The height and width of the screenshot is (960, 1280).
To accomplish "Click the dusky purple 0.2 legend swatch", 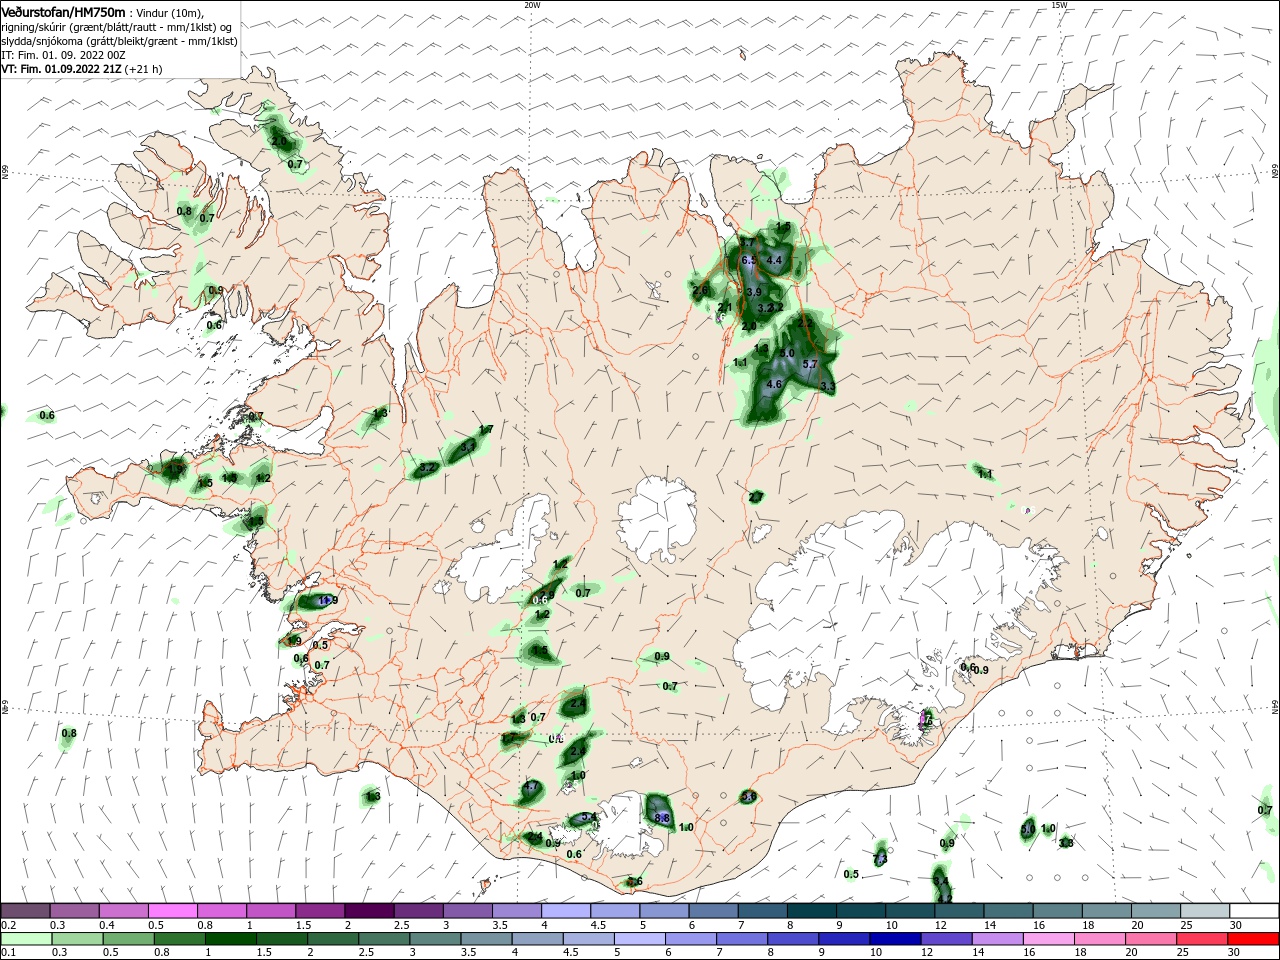I will pos(25,911).
